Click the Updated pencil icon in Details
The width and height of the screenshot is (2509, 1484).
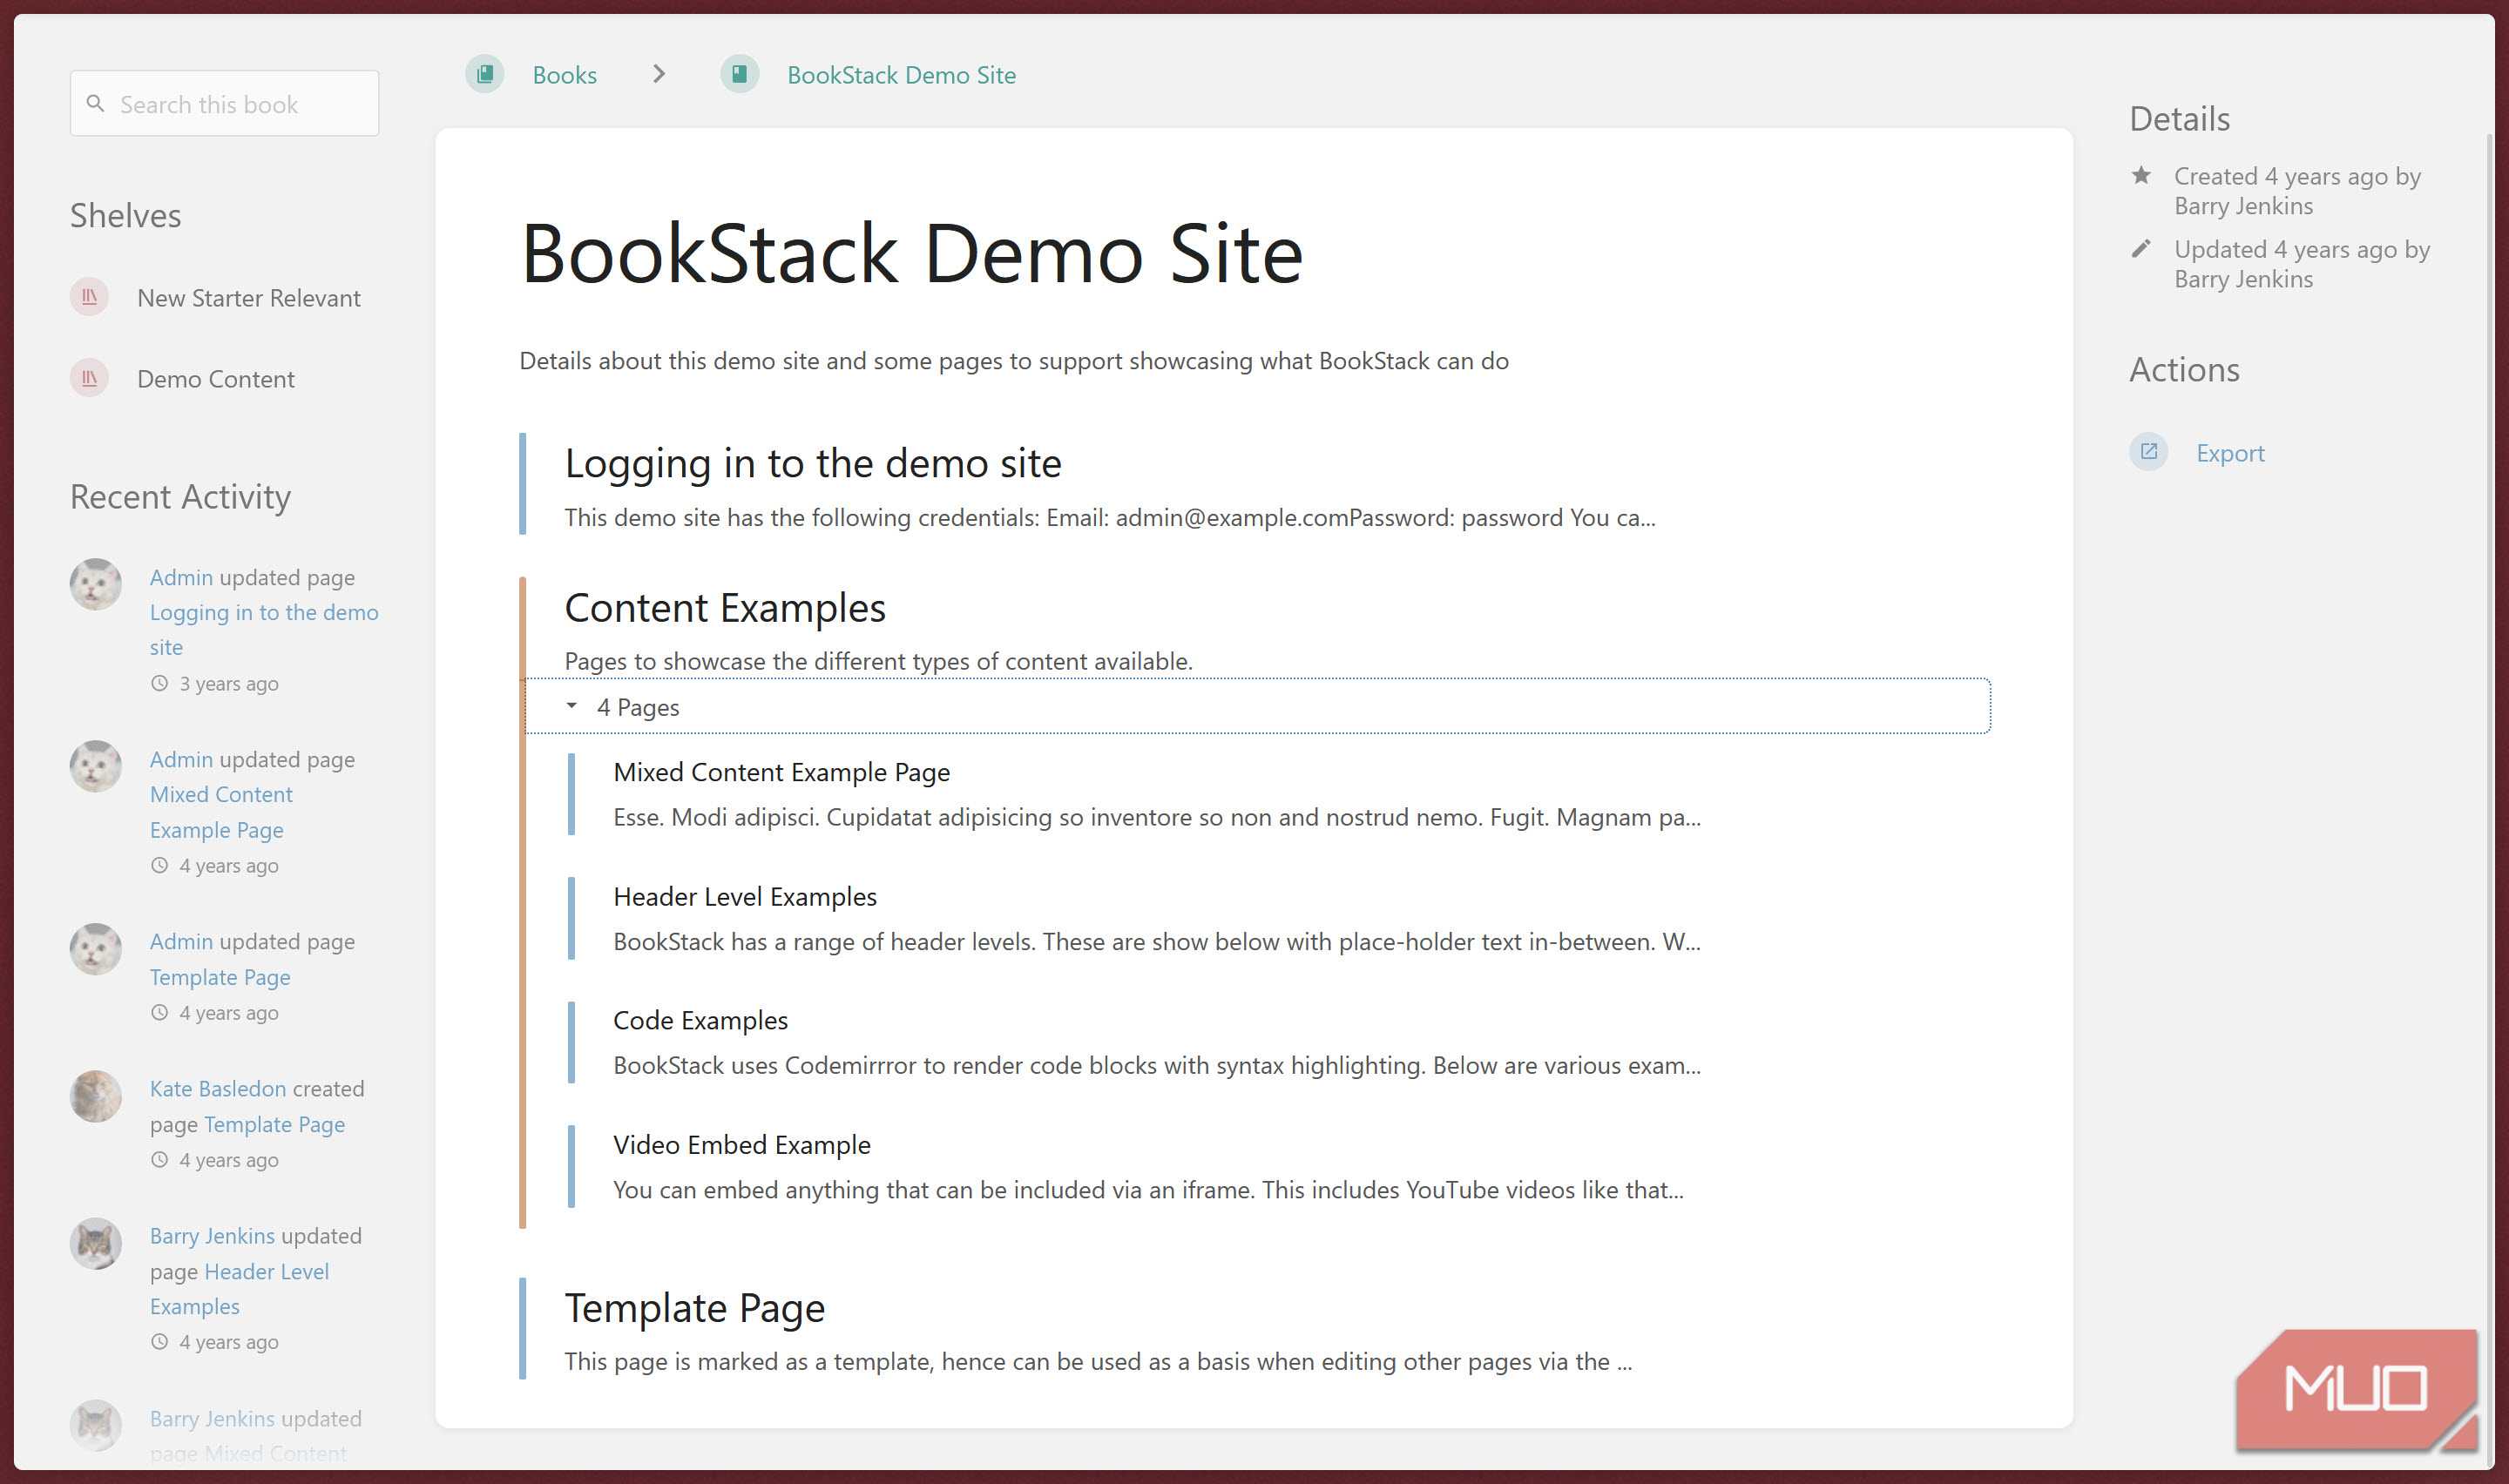(x=2141, y=248)
